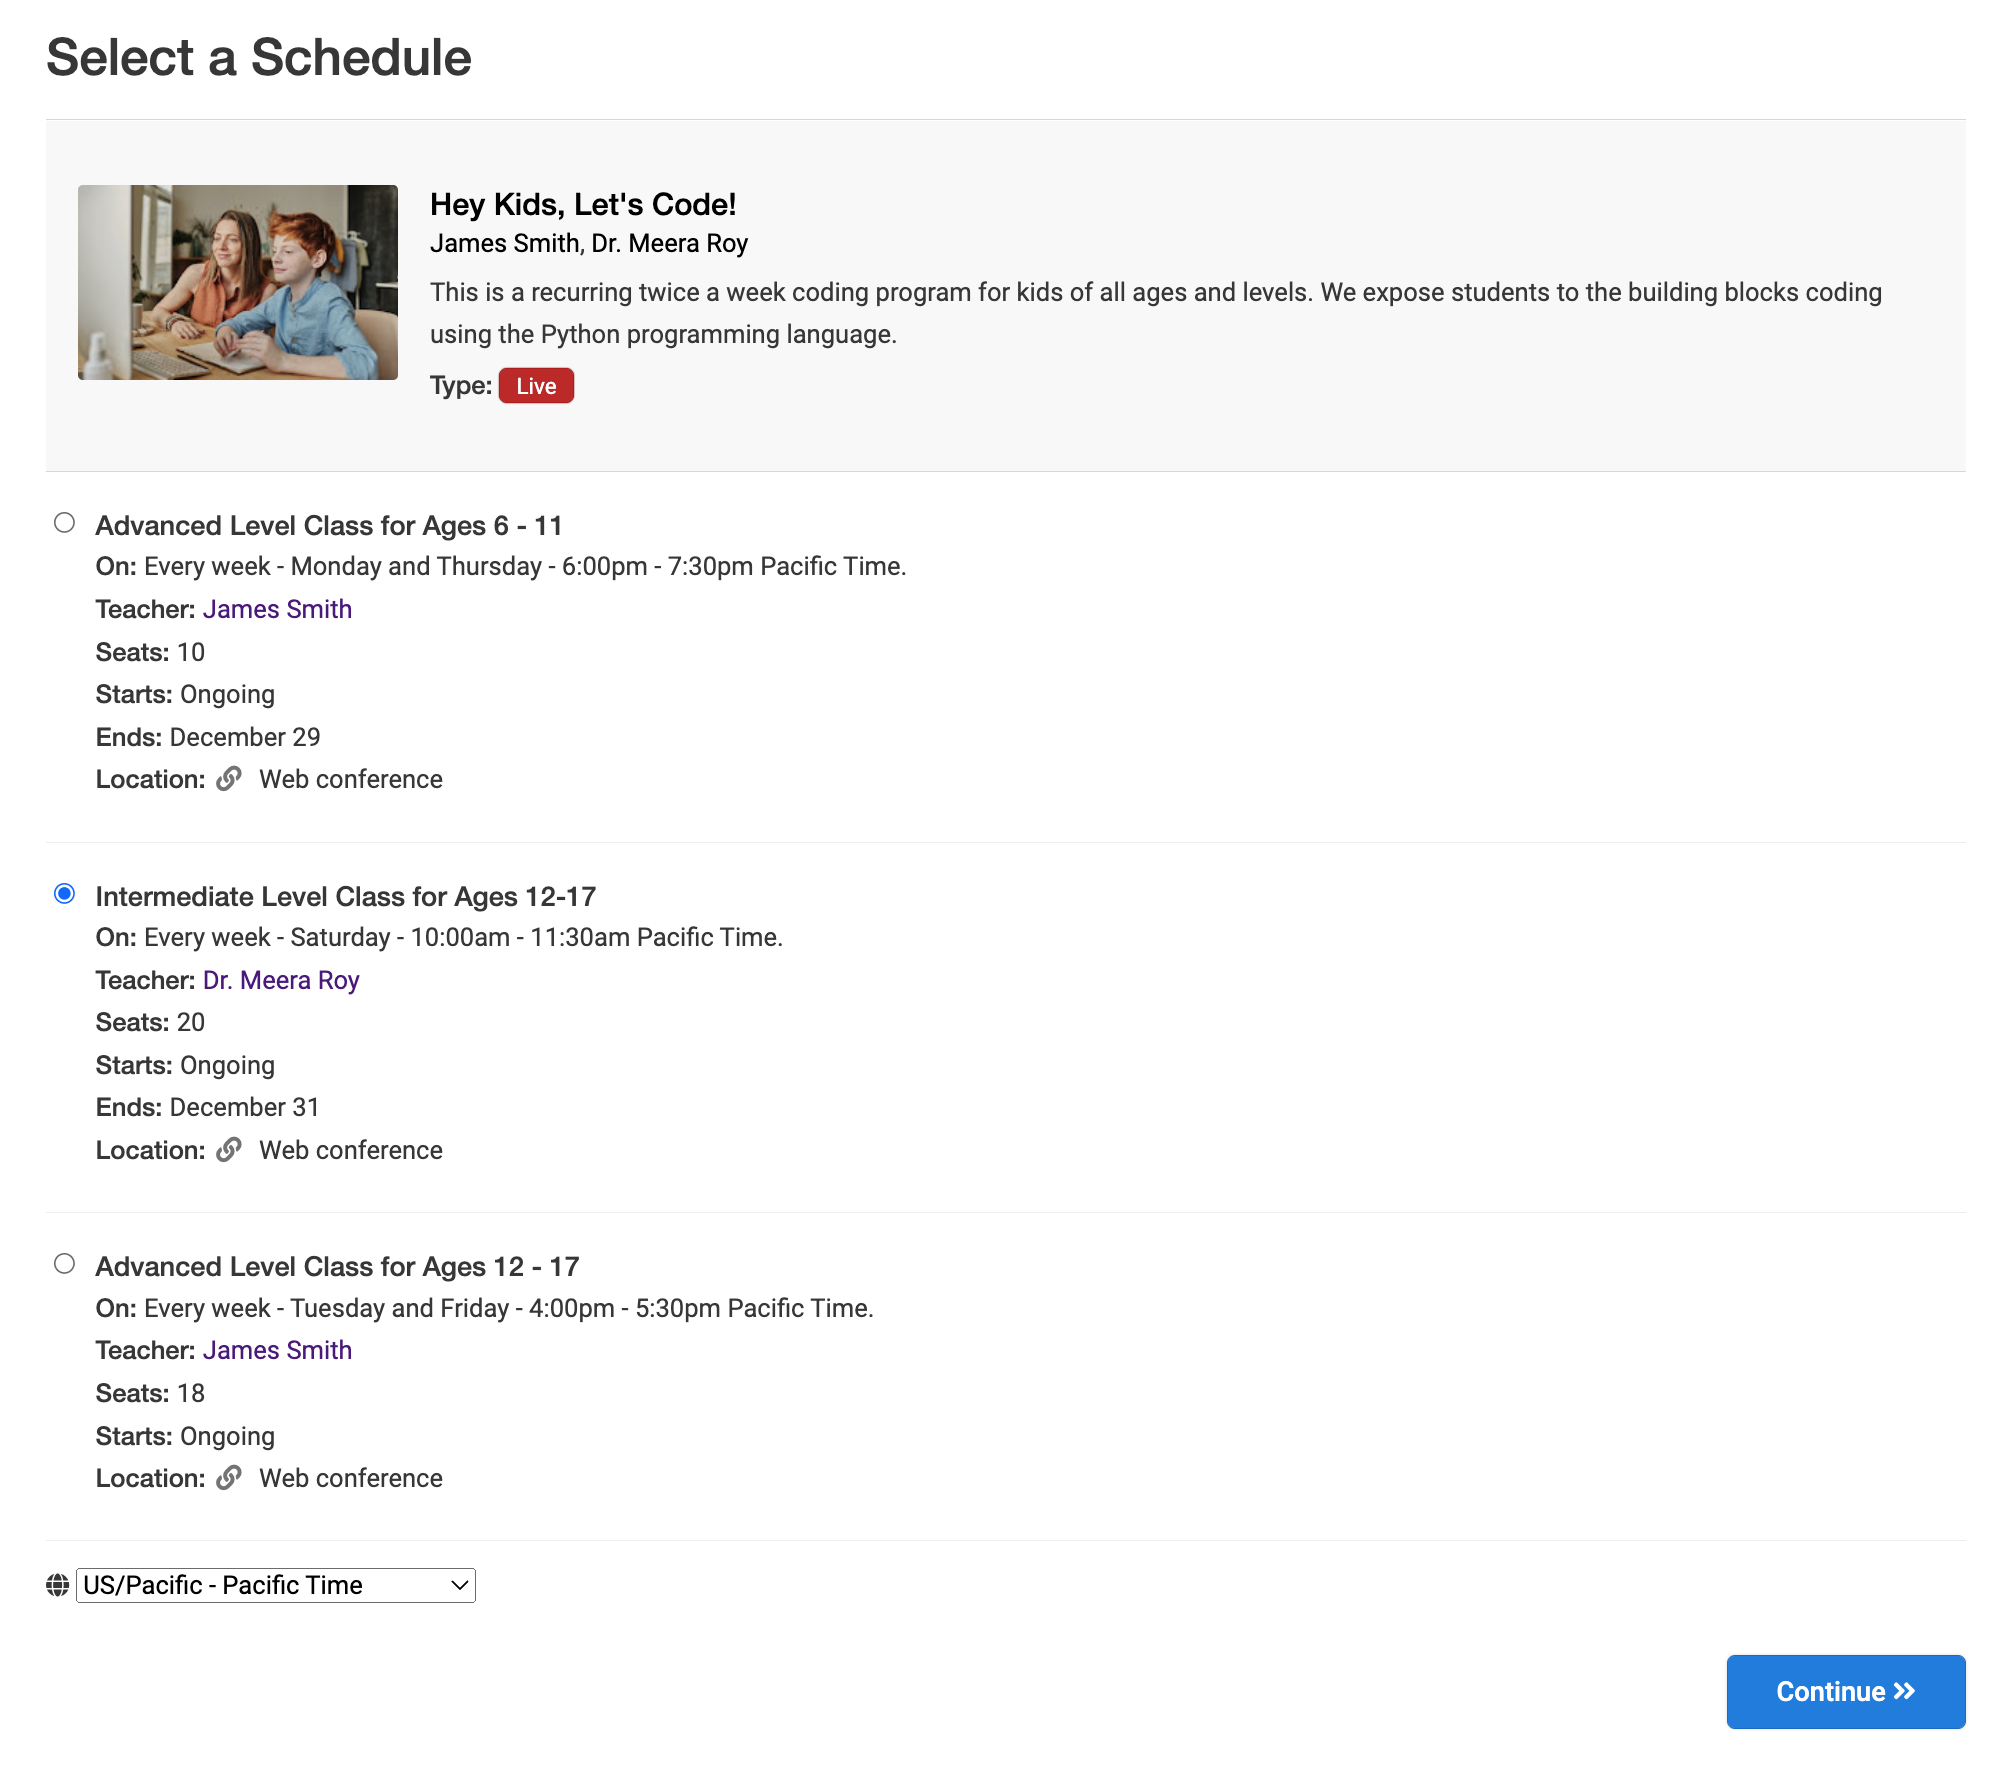Click the Web conference link in the last class
The height and width of the screenshot is (1766, 2014).
pos(351,1478)
